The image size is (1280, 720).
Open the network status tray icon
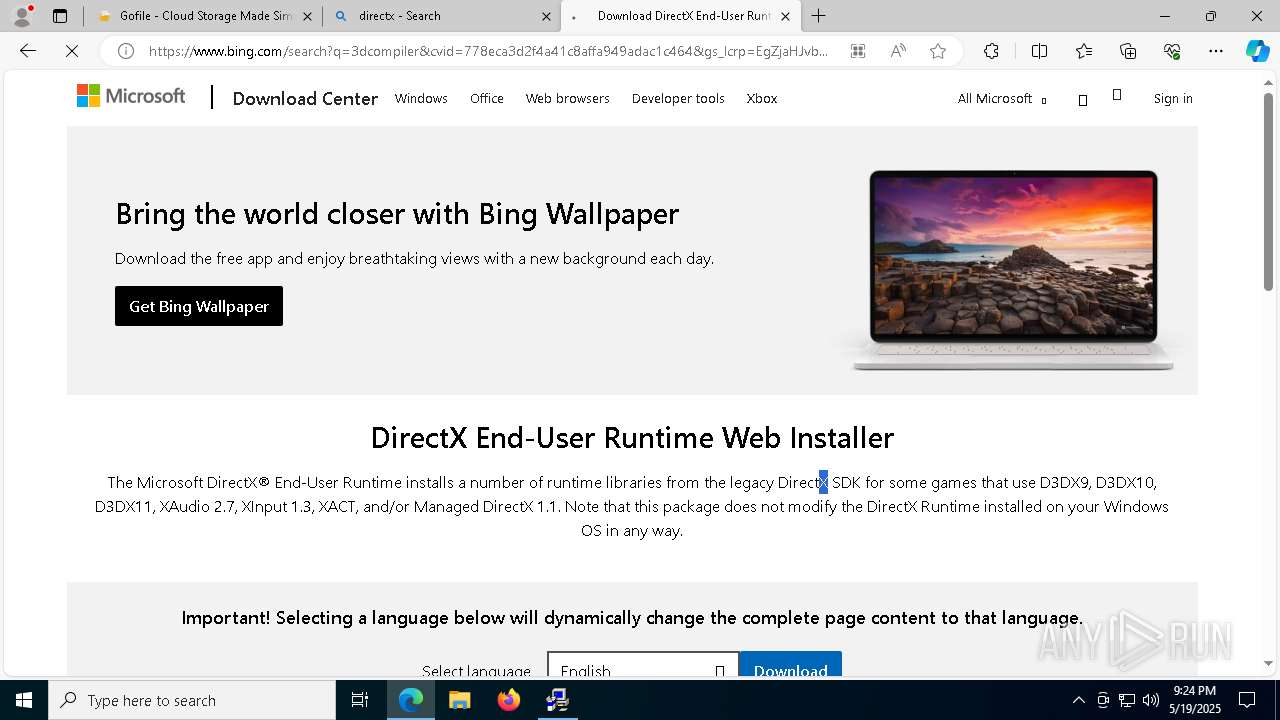(1127, 700)
